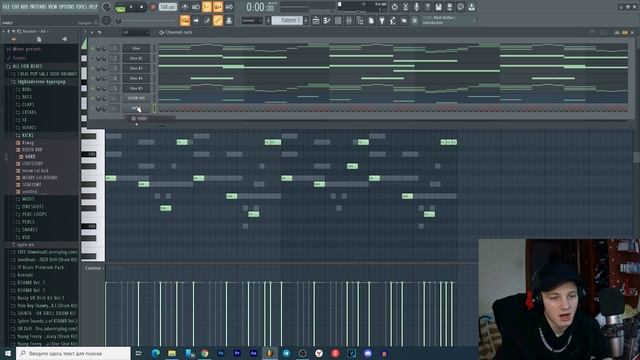
Task: Open the EDIT menu
Action: click(15, 7)
